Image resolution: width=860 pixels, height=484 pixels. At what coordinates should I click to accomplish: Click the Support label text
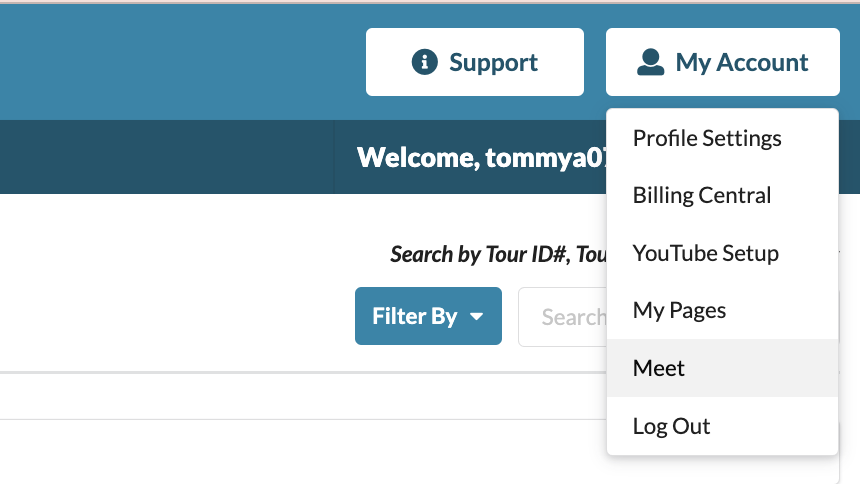point(493,63)
